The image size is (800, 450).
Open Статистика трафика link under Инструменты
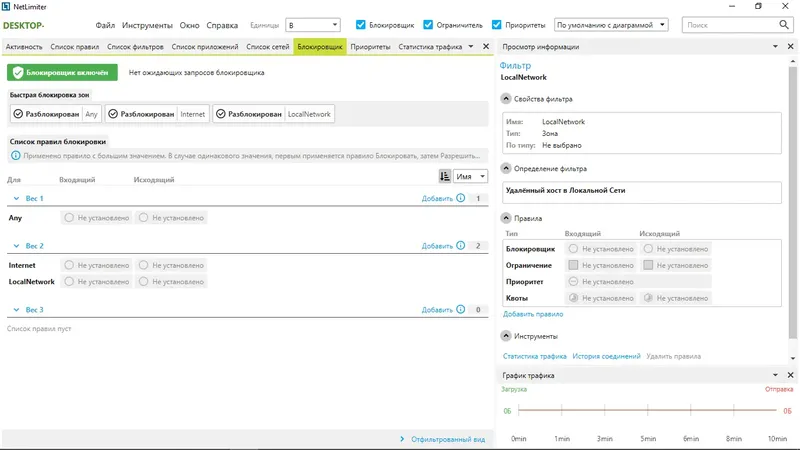point(535,356)
